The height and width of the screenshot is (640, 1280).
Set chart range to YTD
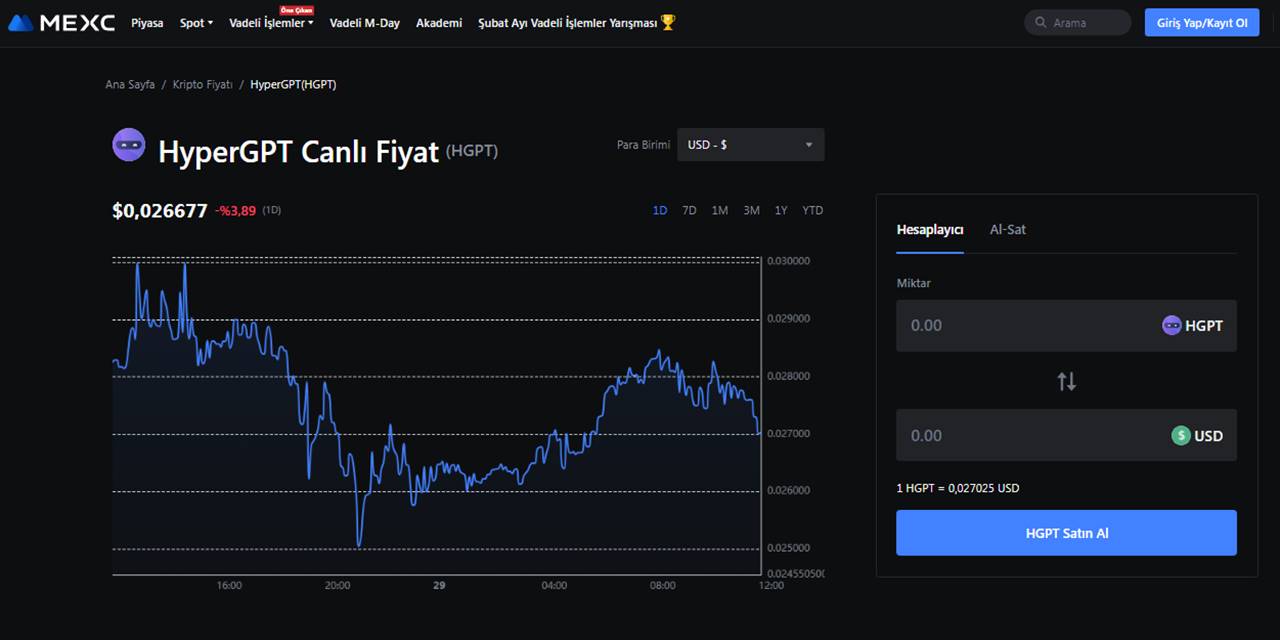(x=812, y=210)
